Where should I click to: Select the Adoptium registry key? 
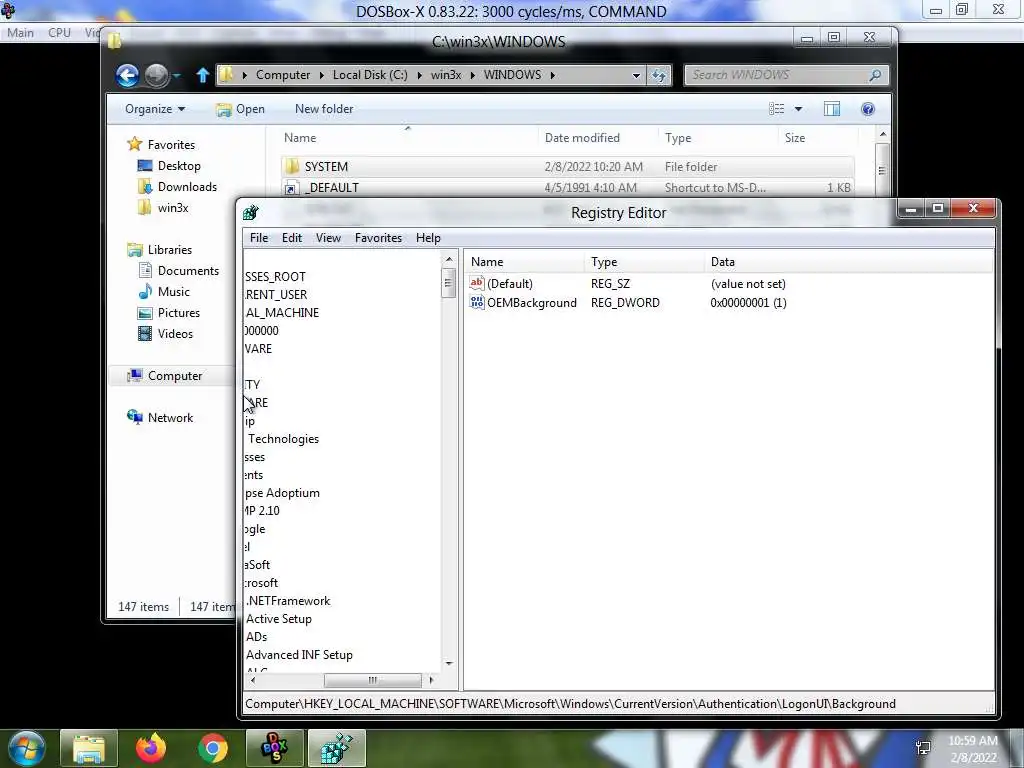pyautogui.click(x=282, y=493)
